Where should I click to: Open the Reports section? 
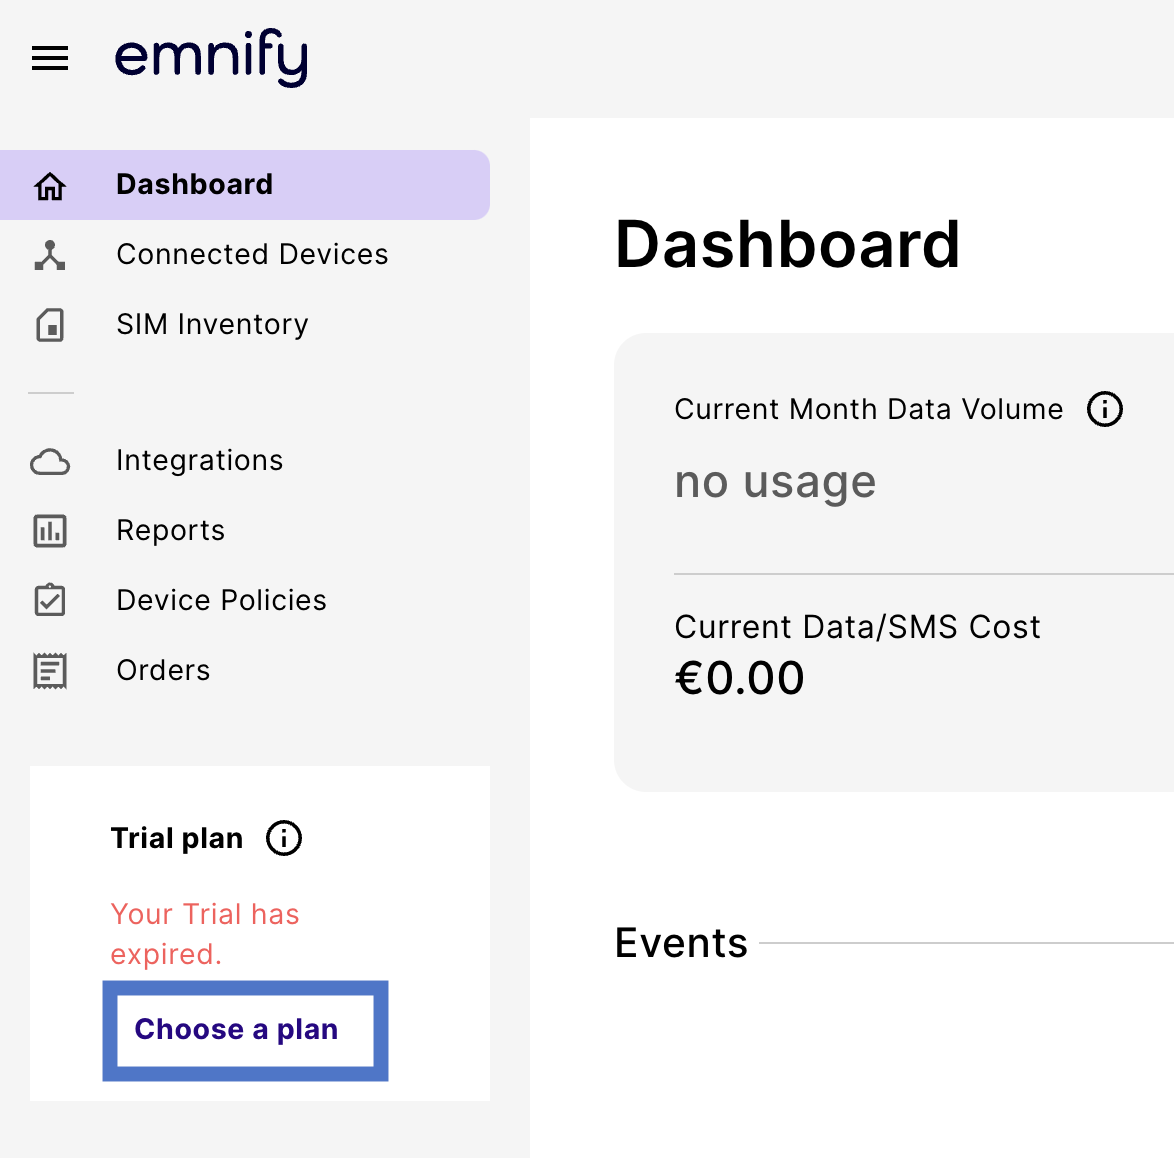click(x=170, y=531)
